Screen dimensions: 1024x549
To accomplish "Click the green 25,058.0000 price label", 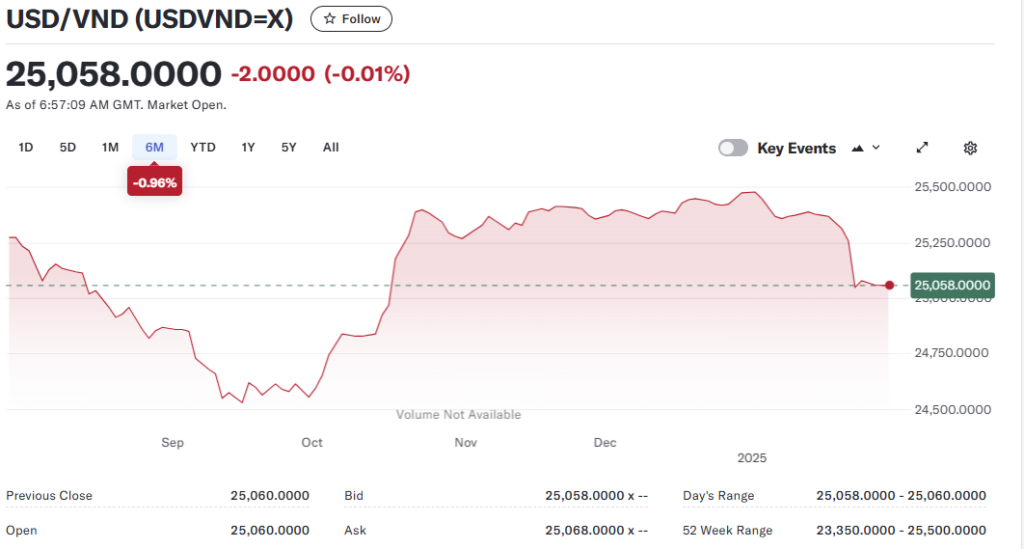I will (x=953, y=286).
